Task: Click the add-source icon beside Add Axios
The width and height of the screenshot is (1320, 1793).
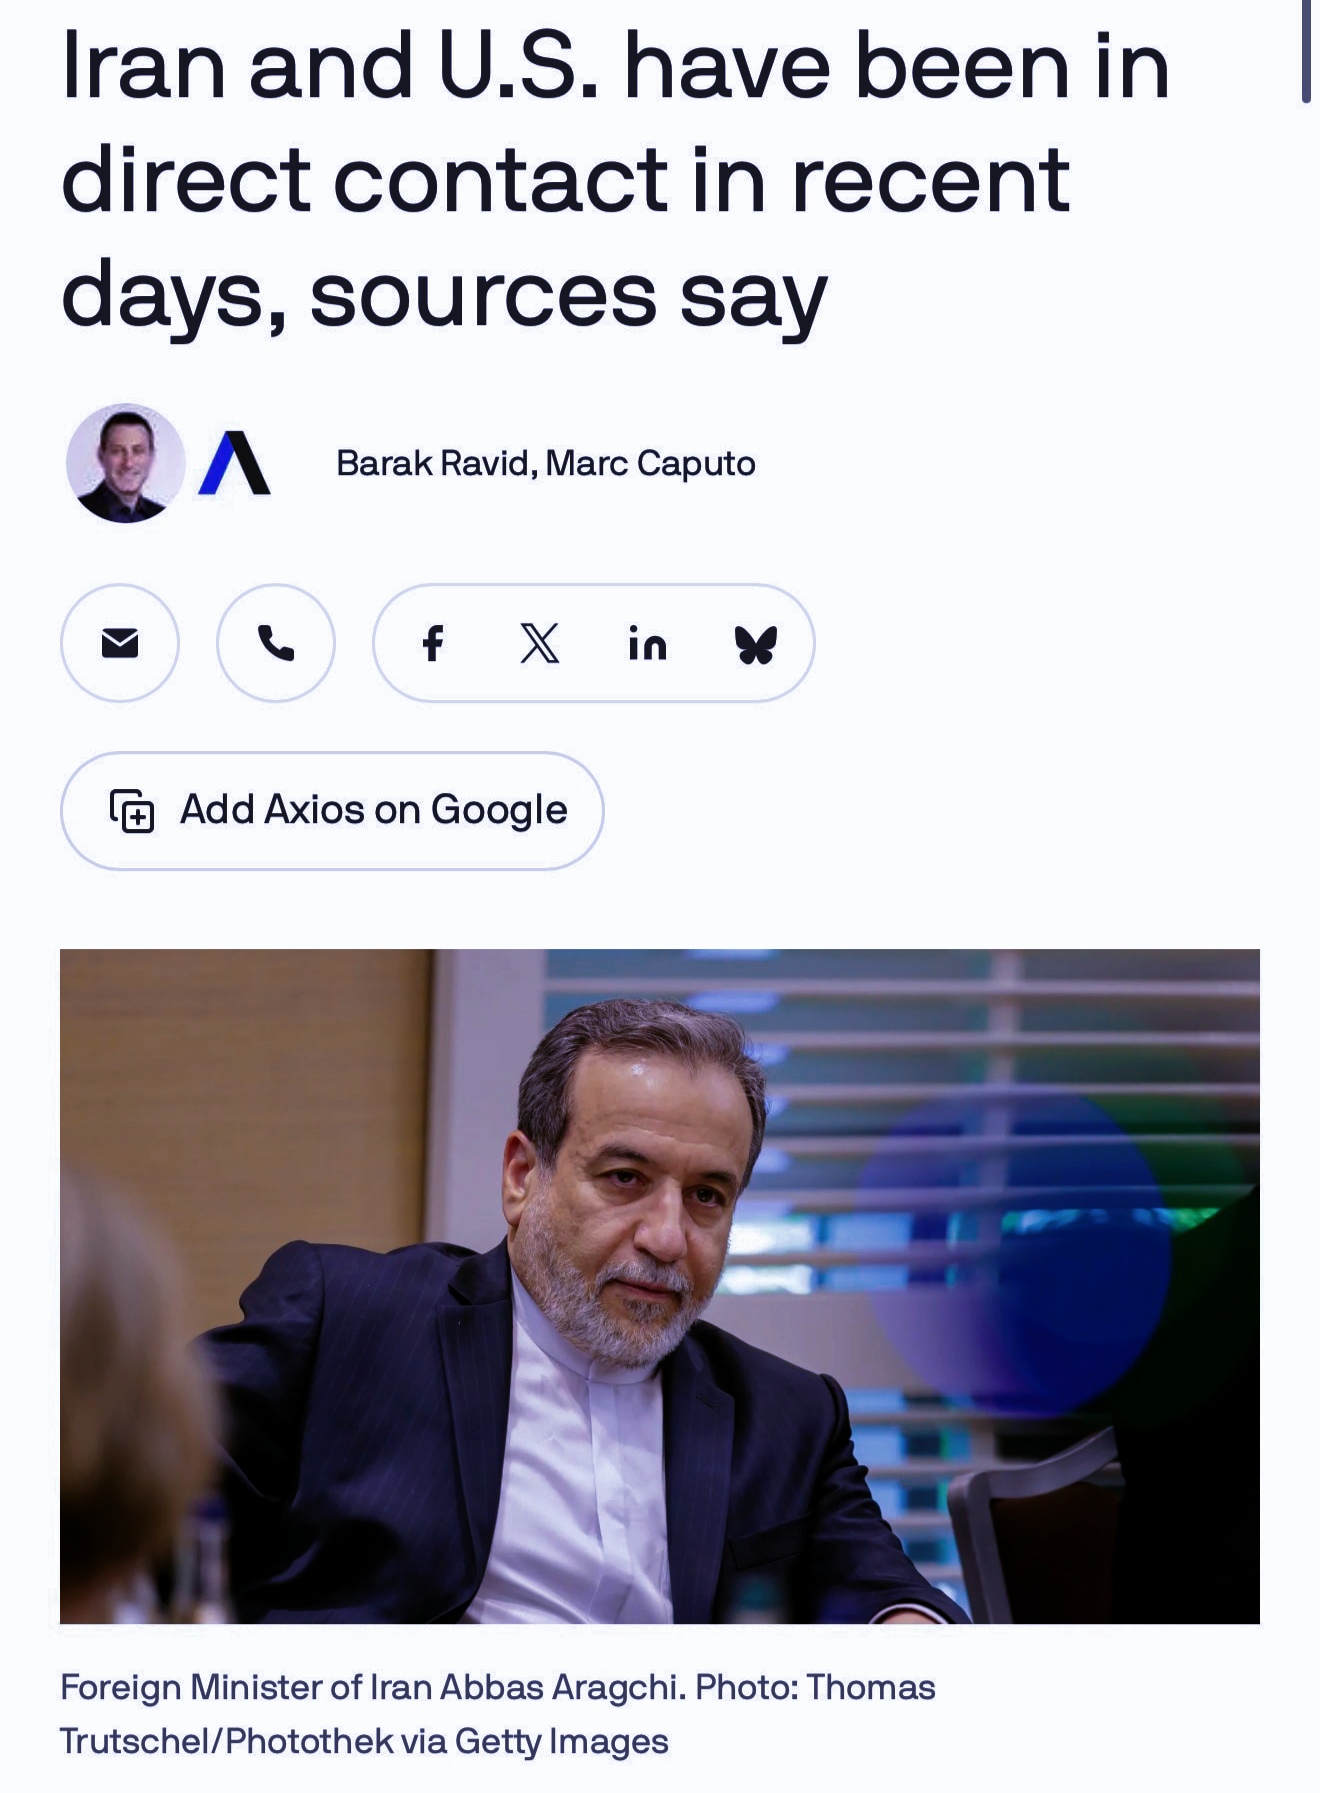Action: pos(132,811)
